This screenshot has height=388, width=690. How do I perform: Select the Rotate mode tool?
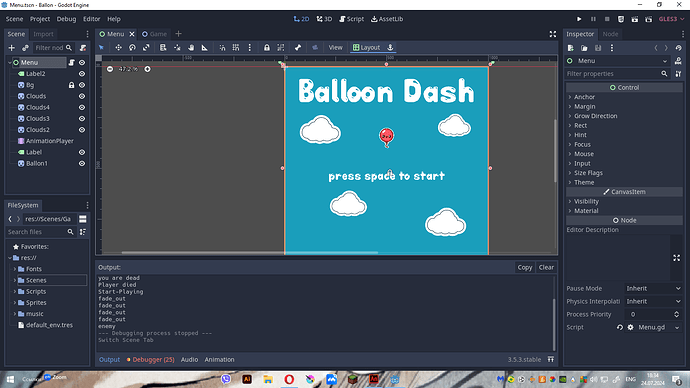pyautogui.click(x=132, y=48)
